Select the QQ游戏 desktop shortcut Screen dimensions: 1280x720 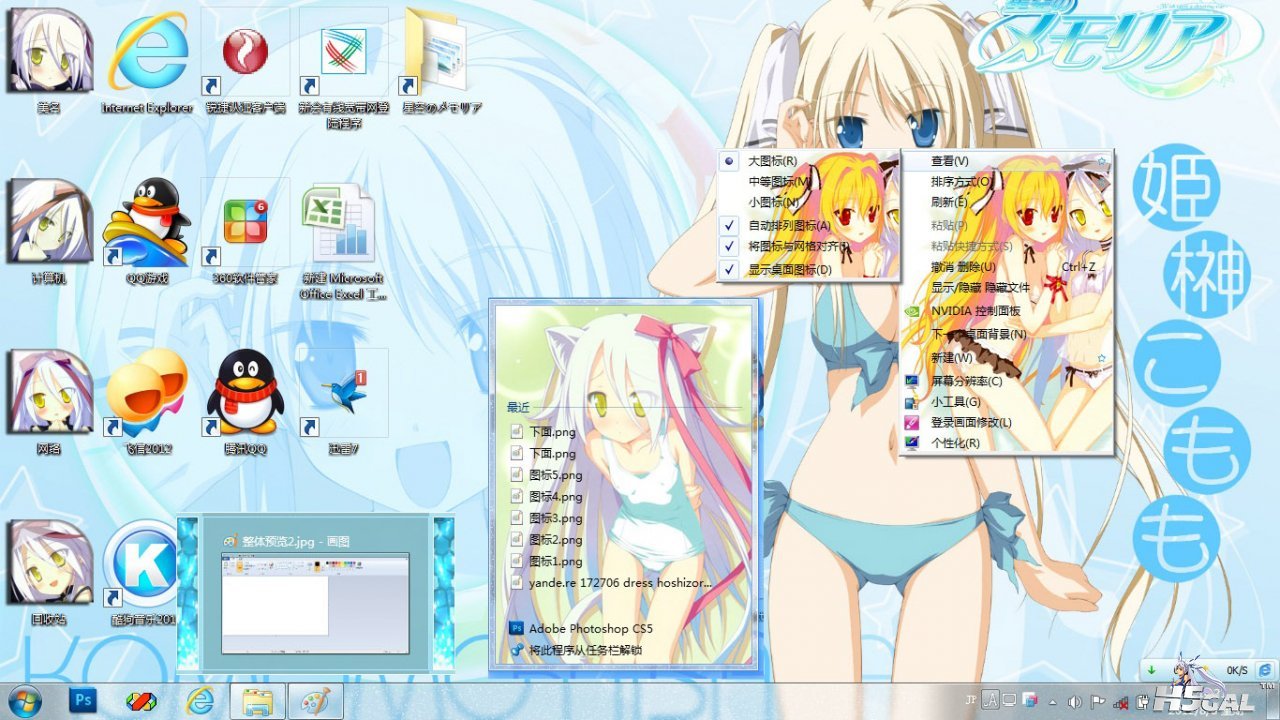point(148,232)
